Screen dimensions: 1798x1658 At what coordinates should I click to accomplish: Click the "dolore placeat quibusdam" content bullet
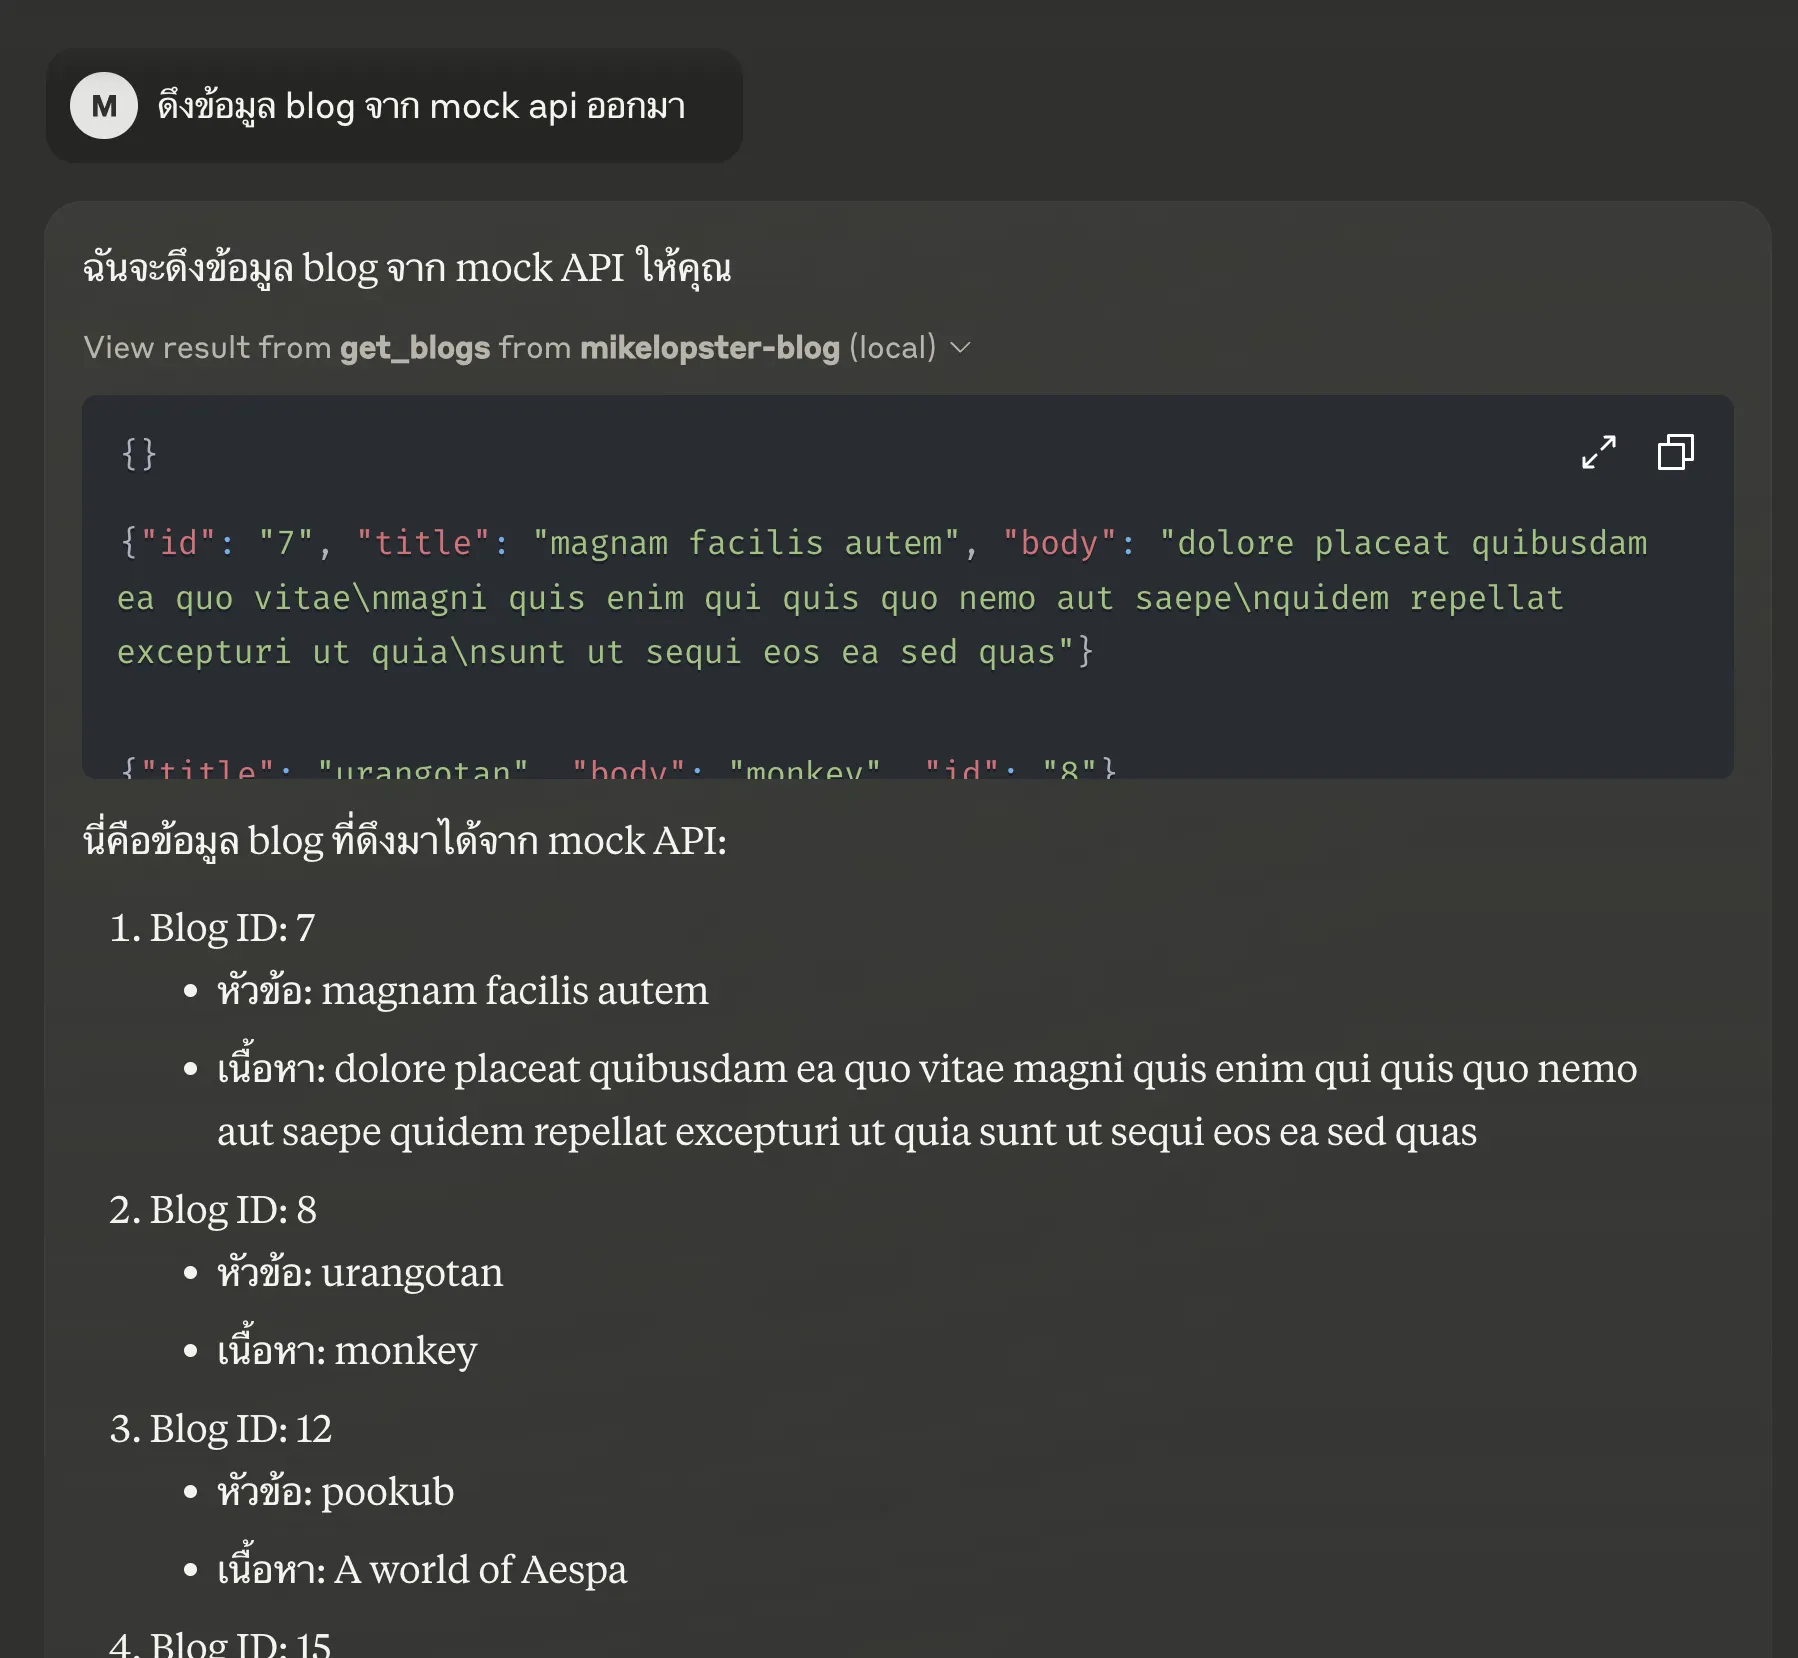(926, 1100)
